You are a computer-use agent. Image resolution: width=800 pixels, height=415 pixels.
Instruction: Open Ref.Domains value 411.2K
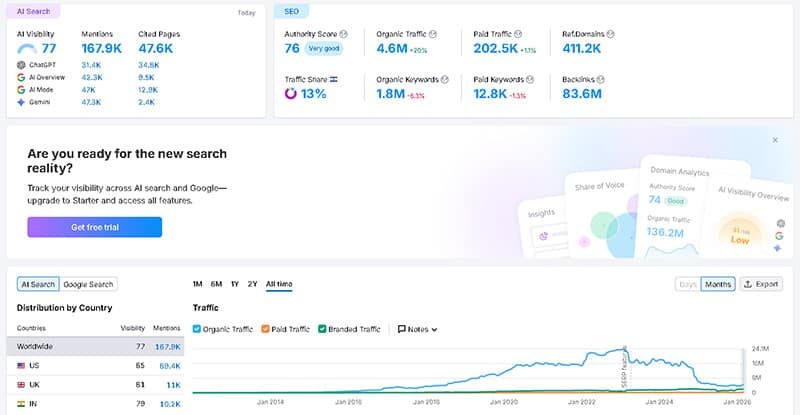582,48
